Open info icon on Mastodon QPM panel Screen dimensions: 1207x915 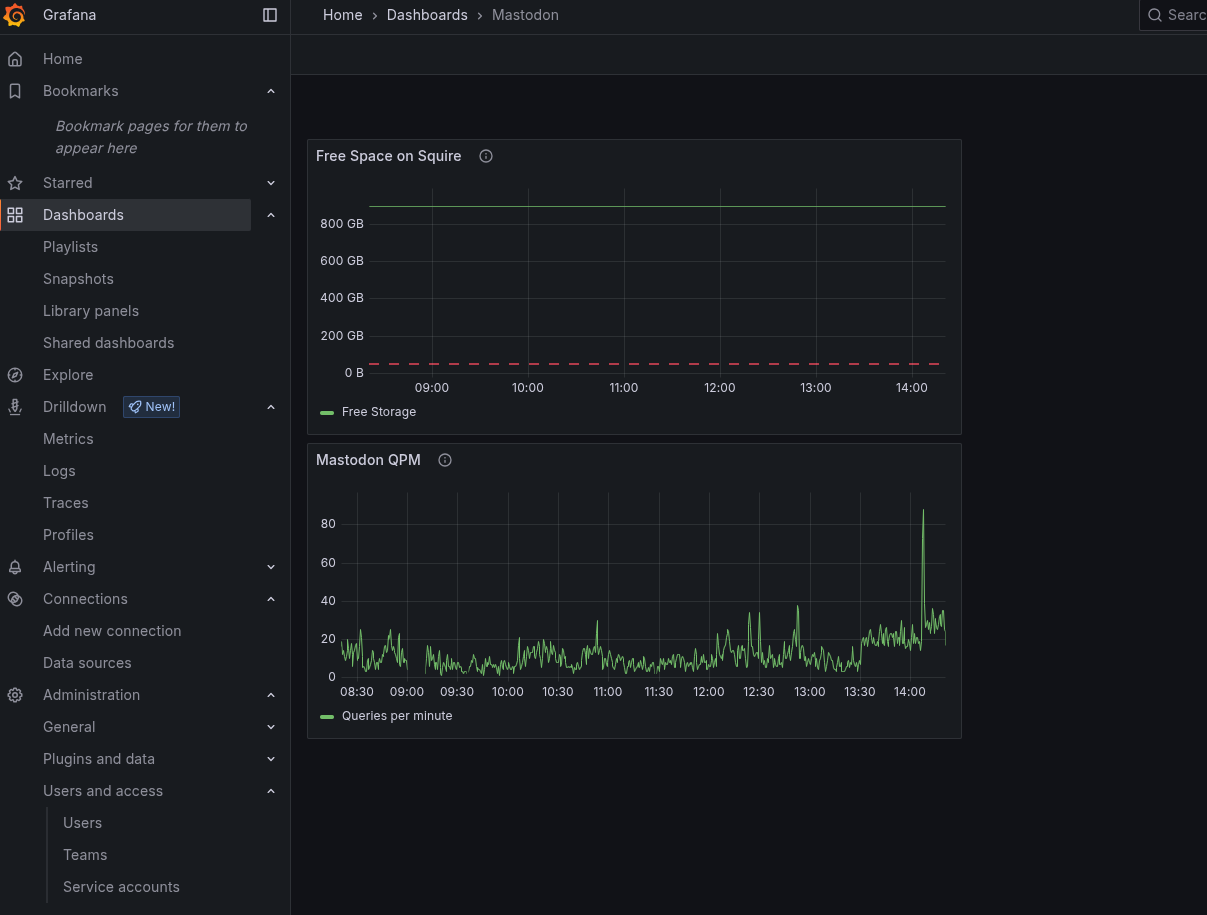click(445, 460)
